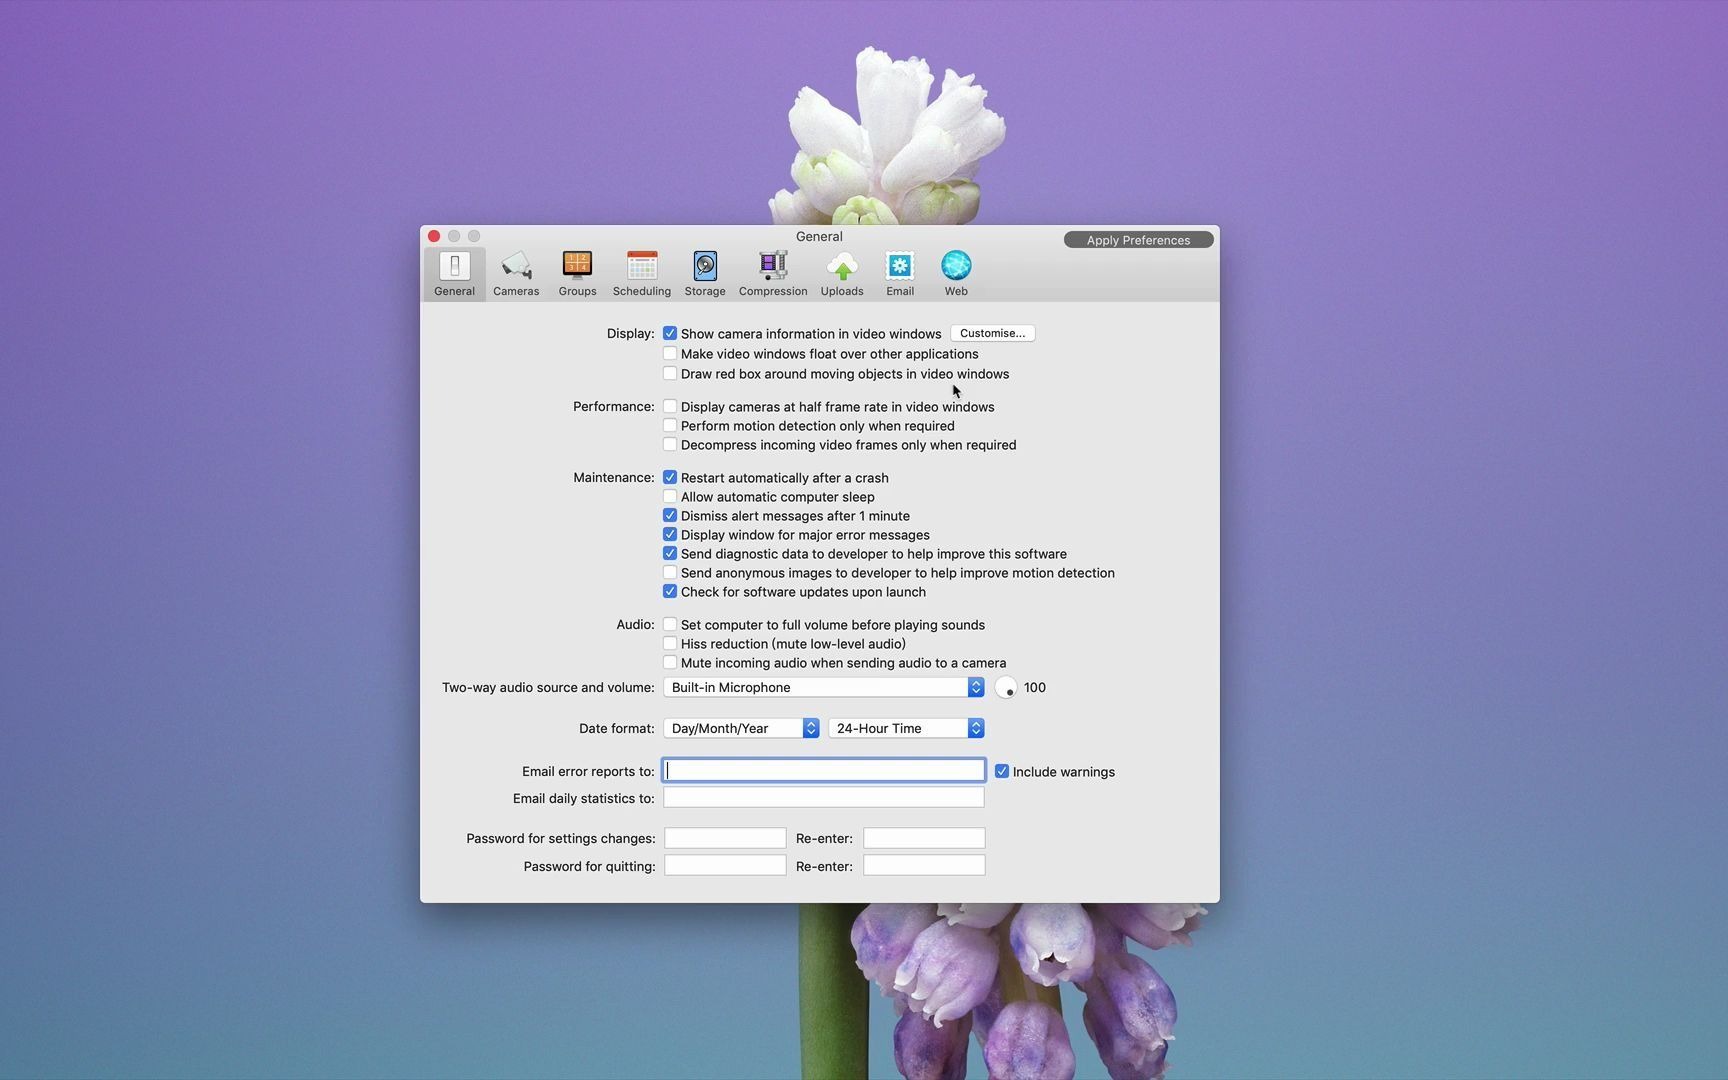
Task: Uncheck Check for software updates upon launch
Action: [x=670, y=591]
